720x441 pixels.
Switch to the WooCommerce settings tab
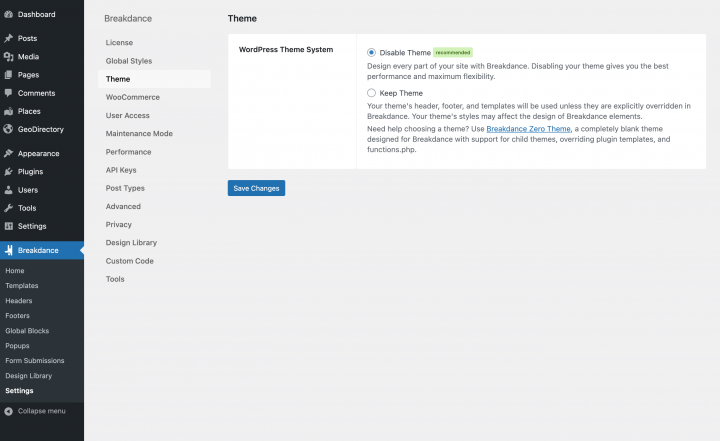[132, 97]
